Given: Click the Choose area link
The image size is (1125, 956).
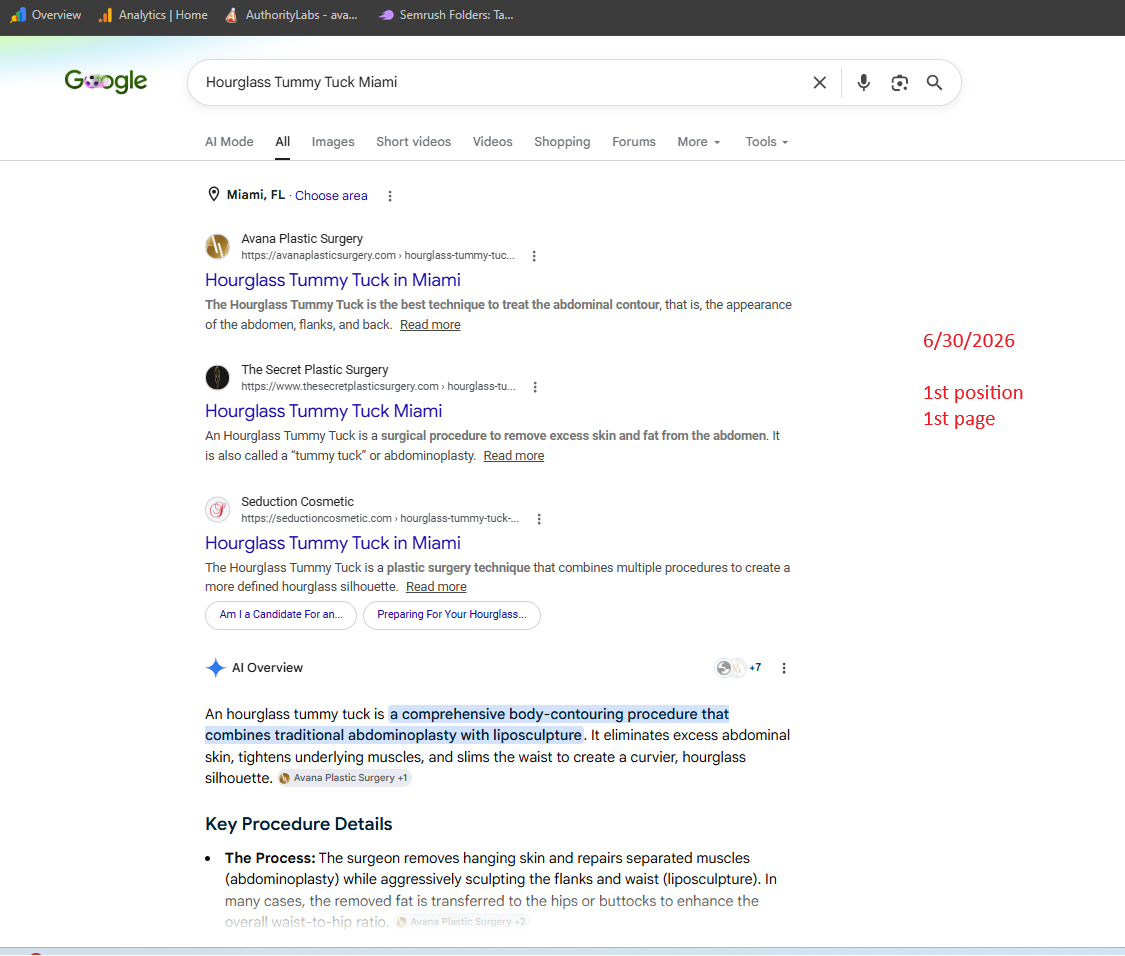Looking at the screenshot, I should click(x=331, y=196).
